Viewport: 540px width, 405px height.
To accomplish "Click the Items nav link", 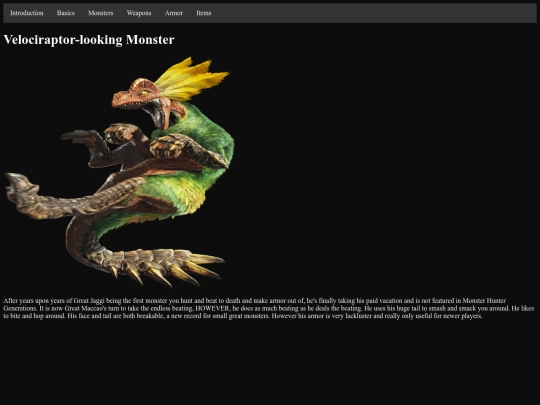I will coord(204,13).
